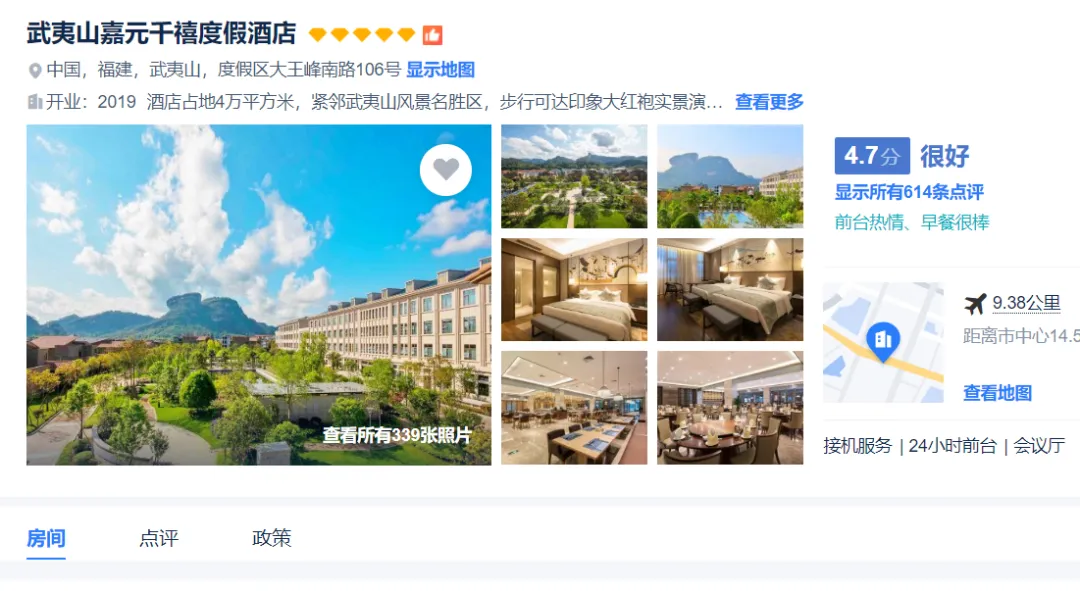
Task: Switch to the 政策 tab
Action: [x=271, y=538]
